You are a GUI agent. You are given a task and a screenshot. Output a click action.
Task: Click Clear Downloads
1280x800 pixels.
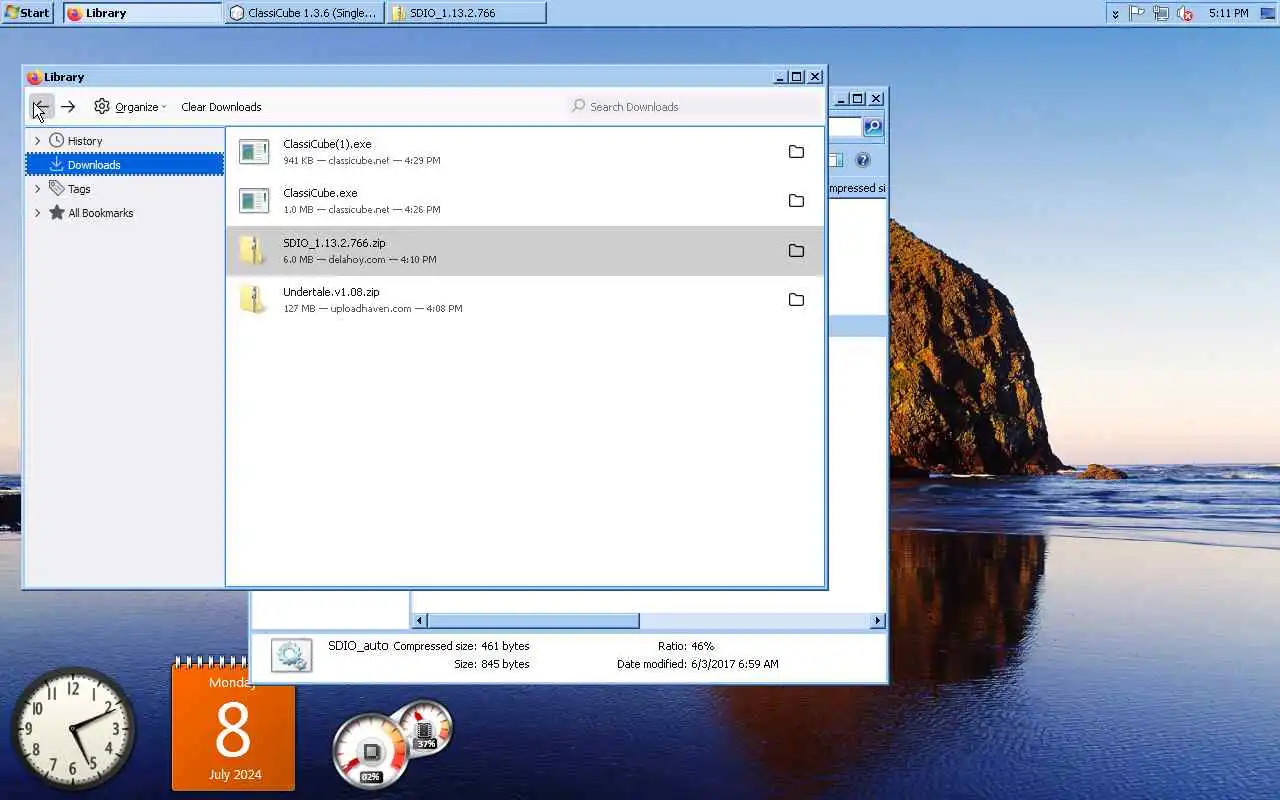(221, 107)
